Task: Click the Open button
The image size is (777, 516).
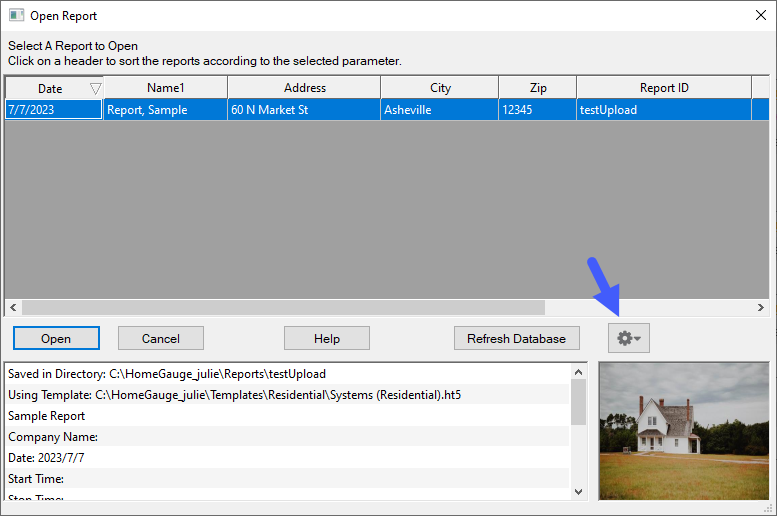Action: (x=56, y=338)
